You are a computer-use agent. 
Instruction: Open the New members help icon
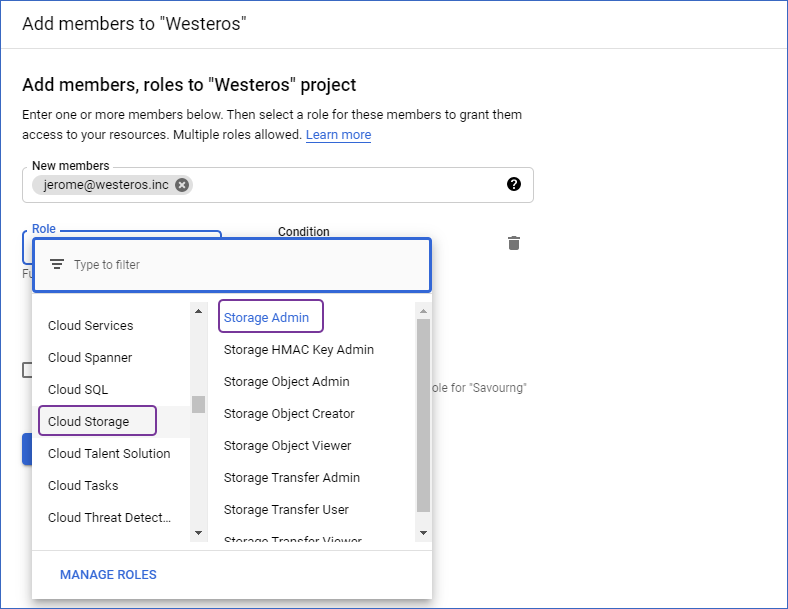[514, 184]
